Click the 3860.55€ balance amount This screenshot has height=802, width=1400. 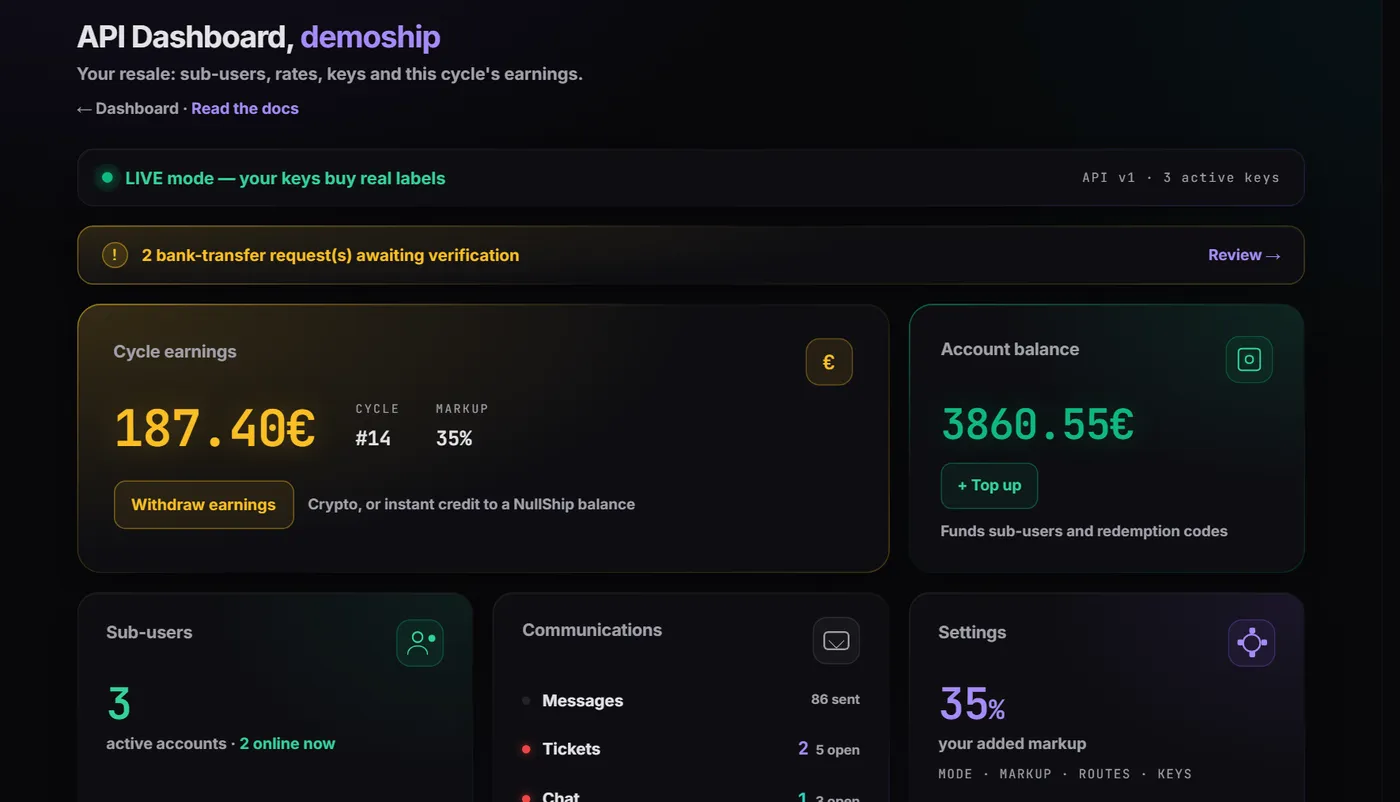1038,425
